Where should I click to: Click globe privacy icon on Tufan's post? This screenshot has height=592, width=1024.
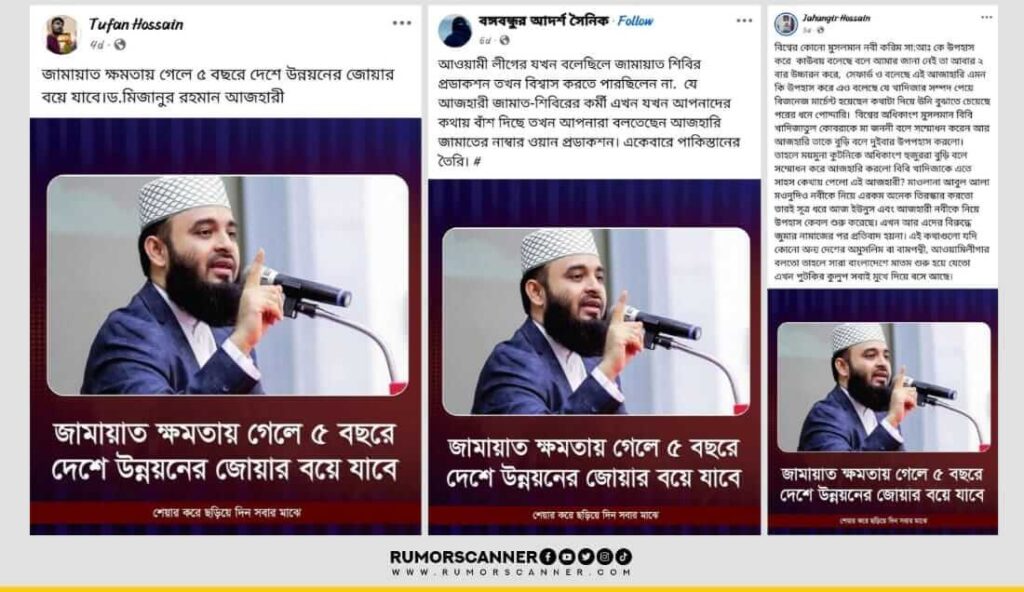pyautogui.click(x=120, y=44)
